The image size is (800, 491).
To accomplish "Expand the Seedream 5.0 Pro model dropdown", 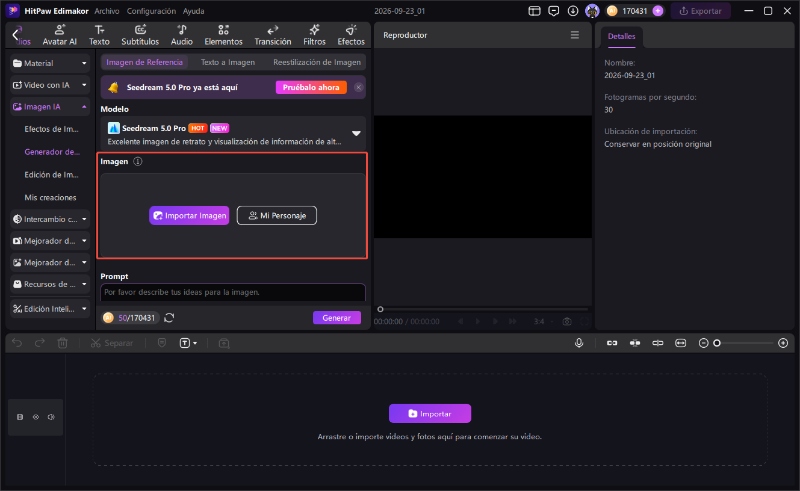I will [356, 133].
